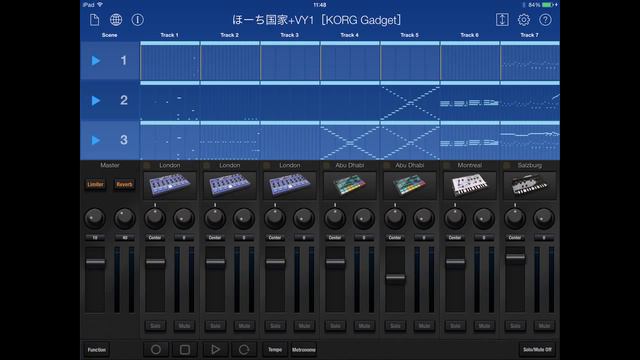Mute Track 2 London

coord(244,326)
